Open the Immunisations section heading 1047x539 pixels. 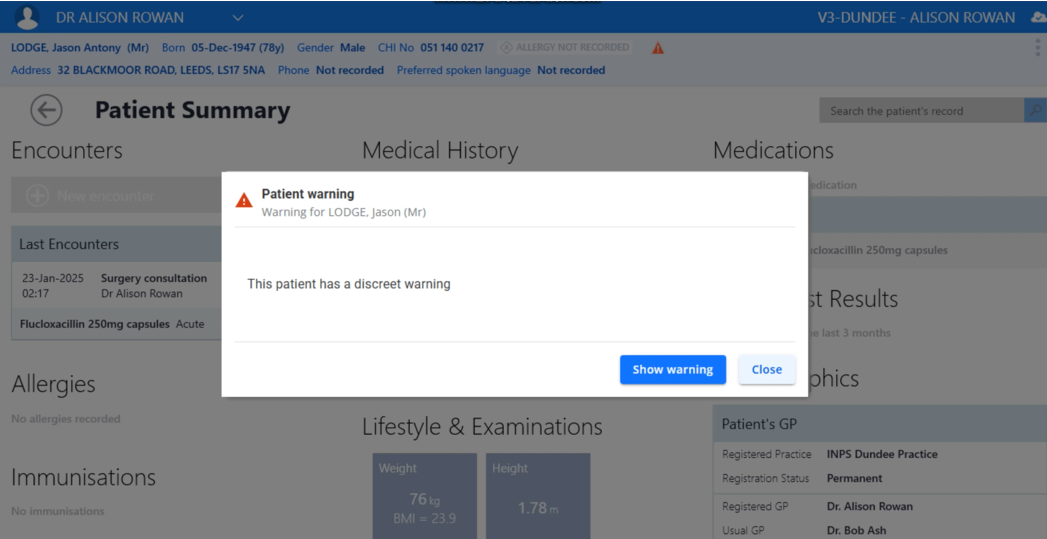pos(83,477)
